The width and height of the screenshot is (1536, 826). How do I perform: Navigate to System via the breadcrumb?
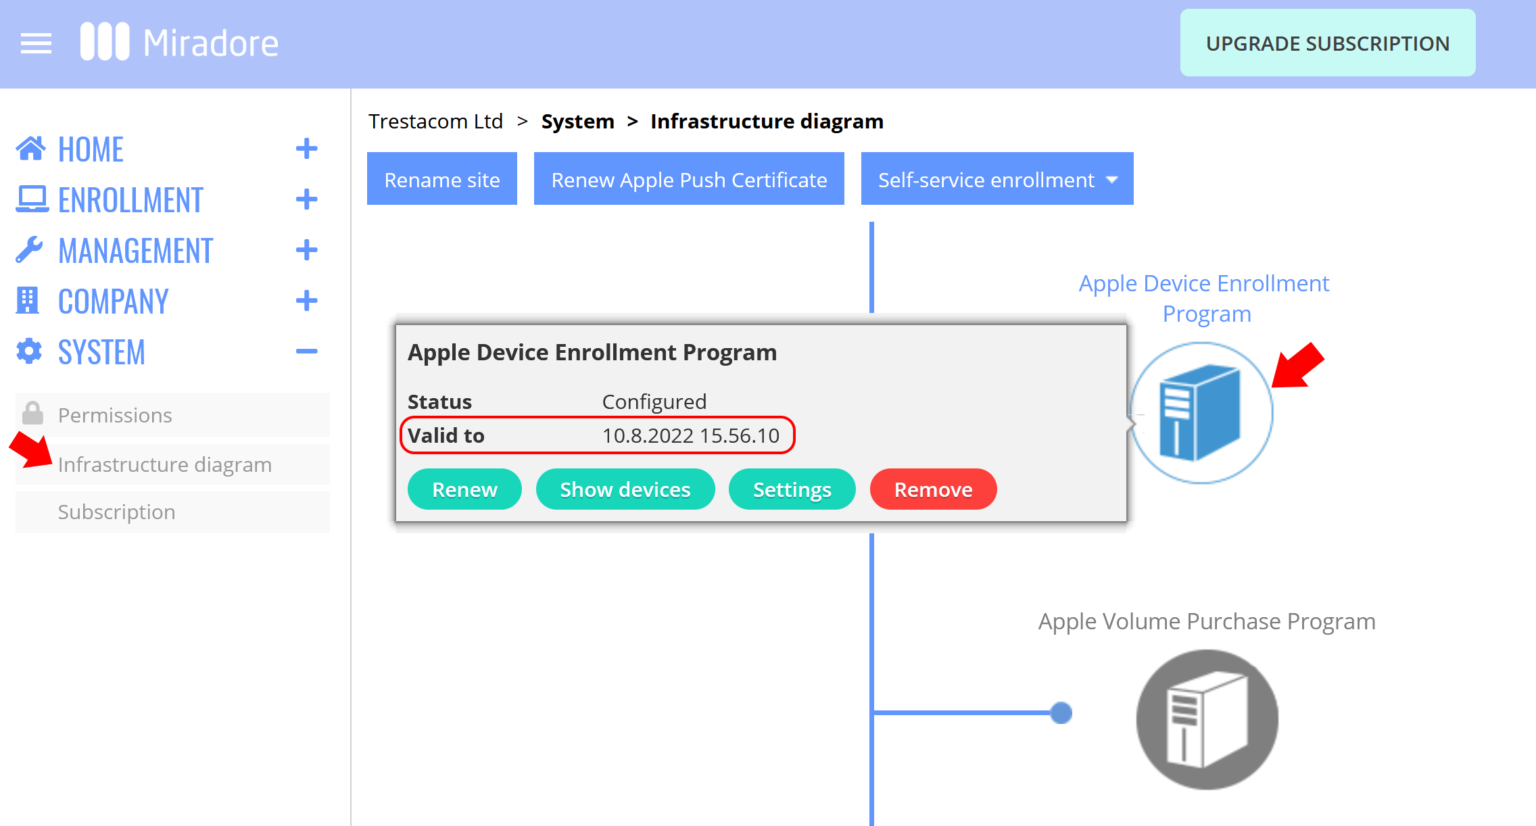(578, 121)
